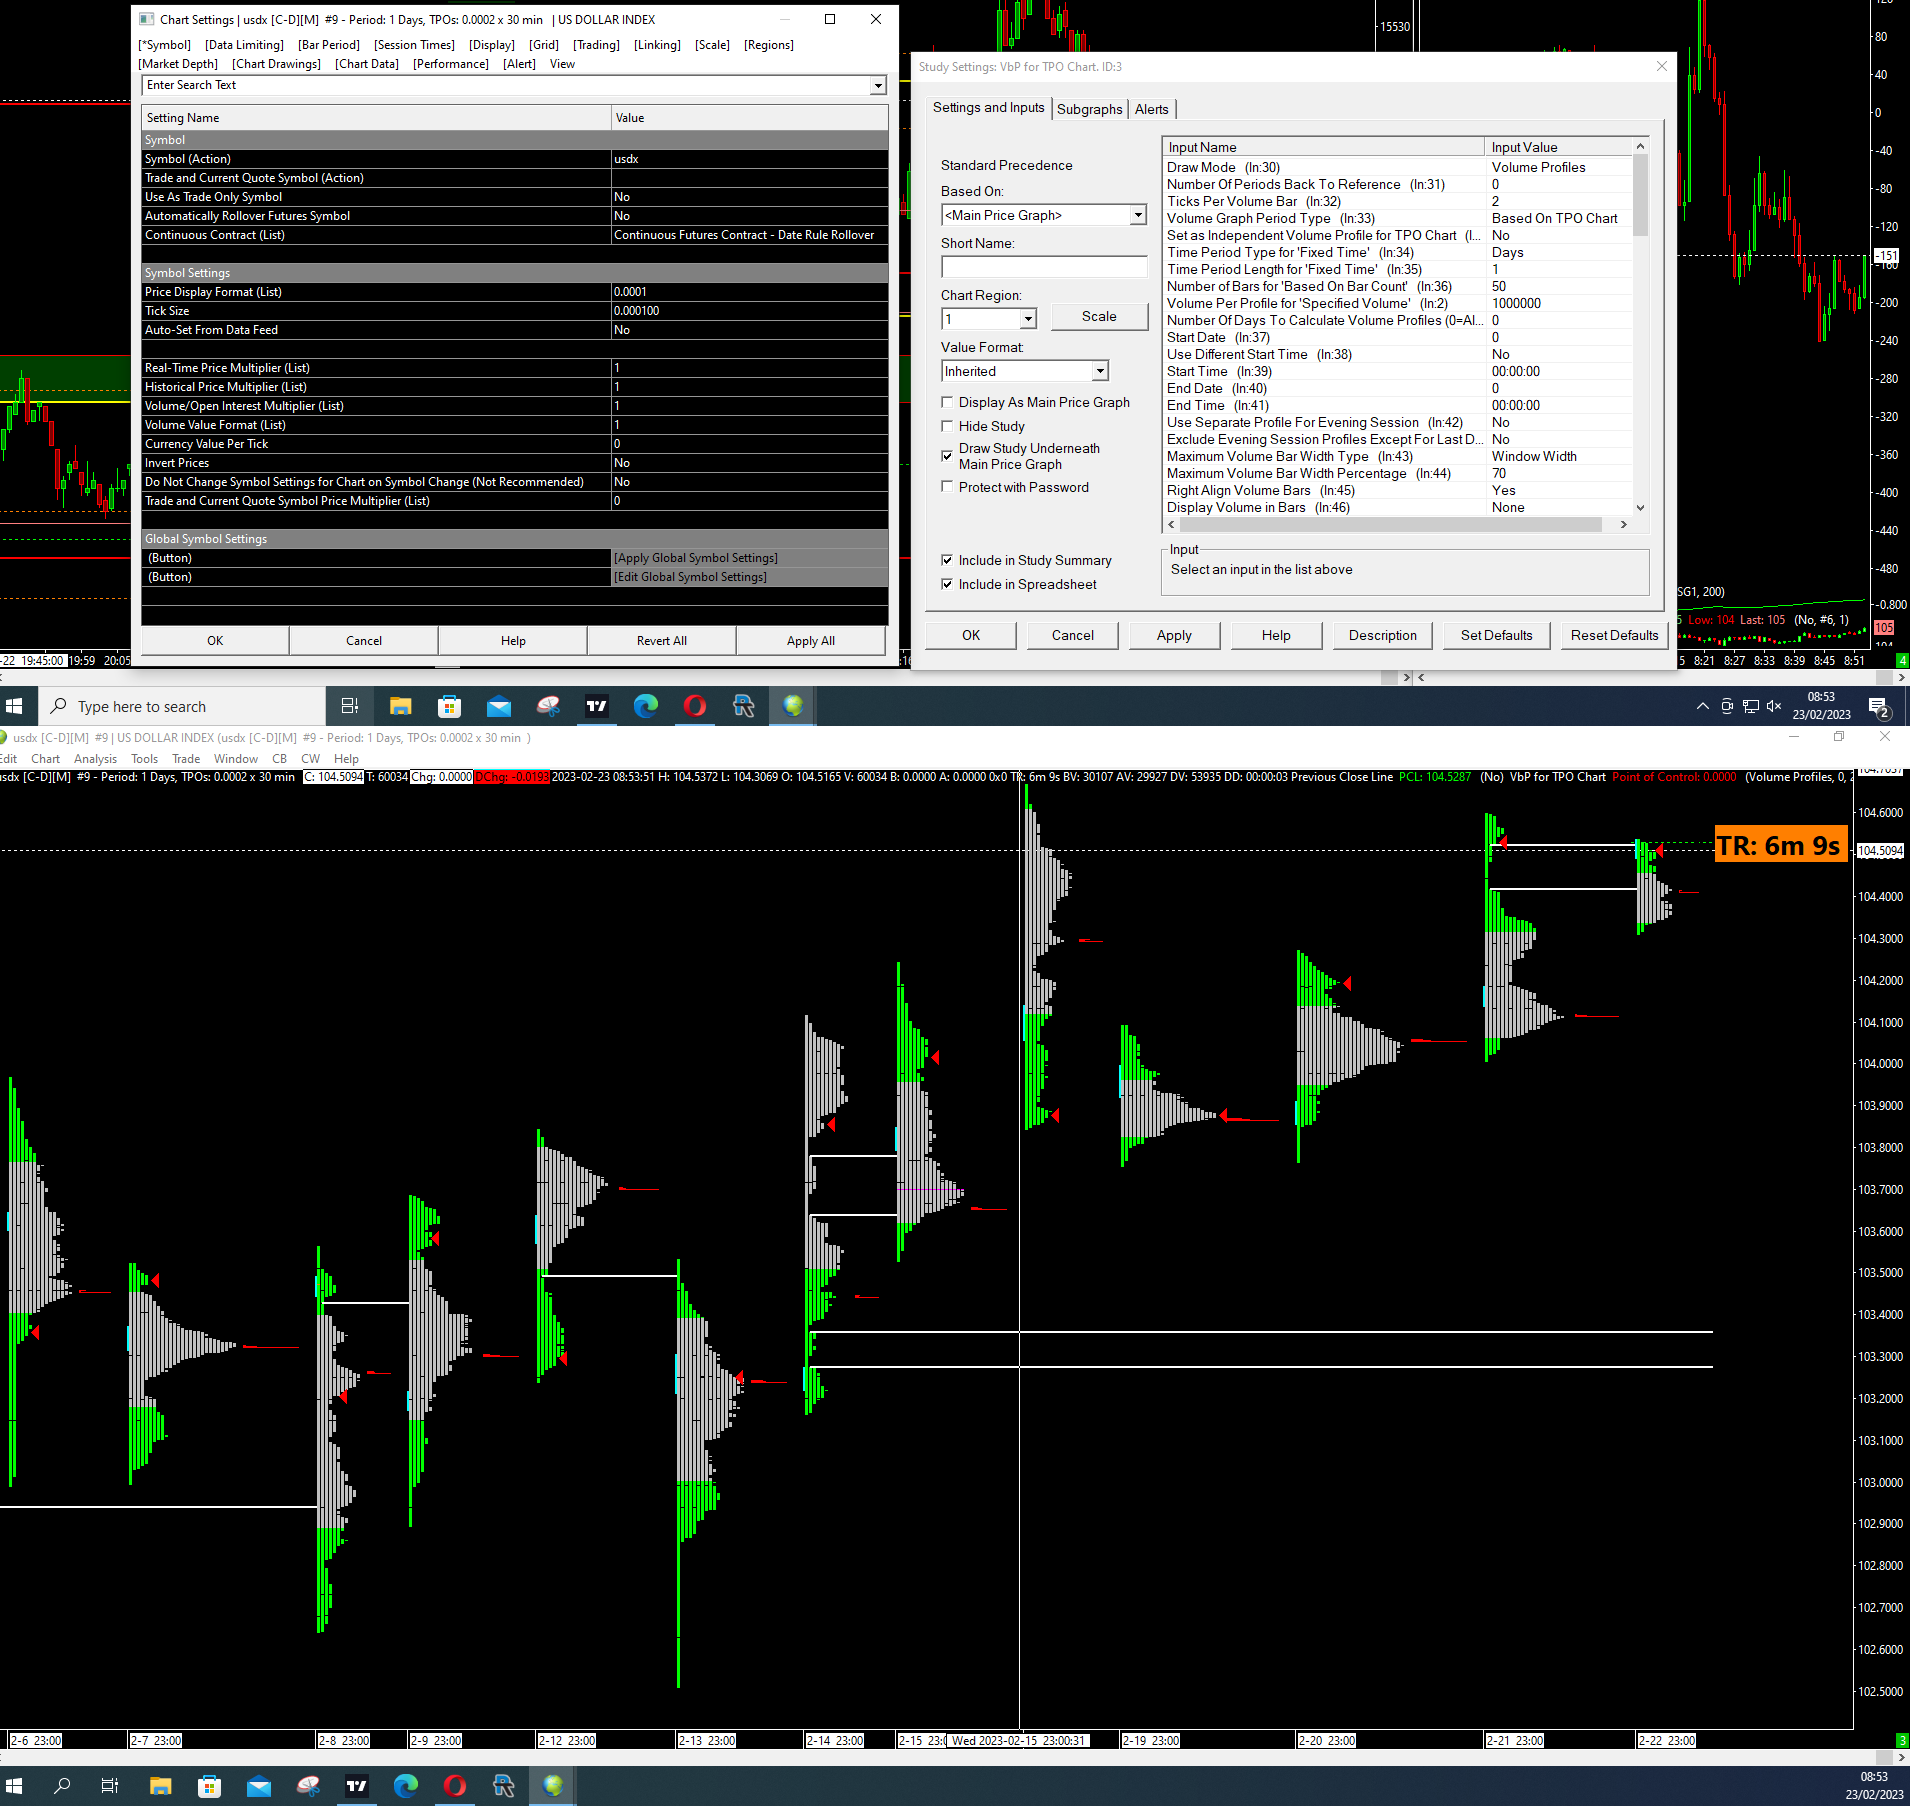Viewport: 1910px width, 1806px height.
Task: Uncheck Draw Study Underneath Main Price Graph
Action: pos(947,456)
